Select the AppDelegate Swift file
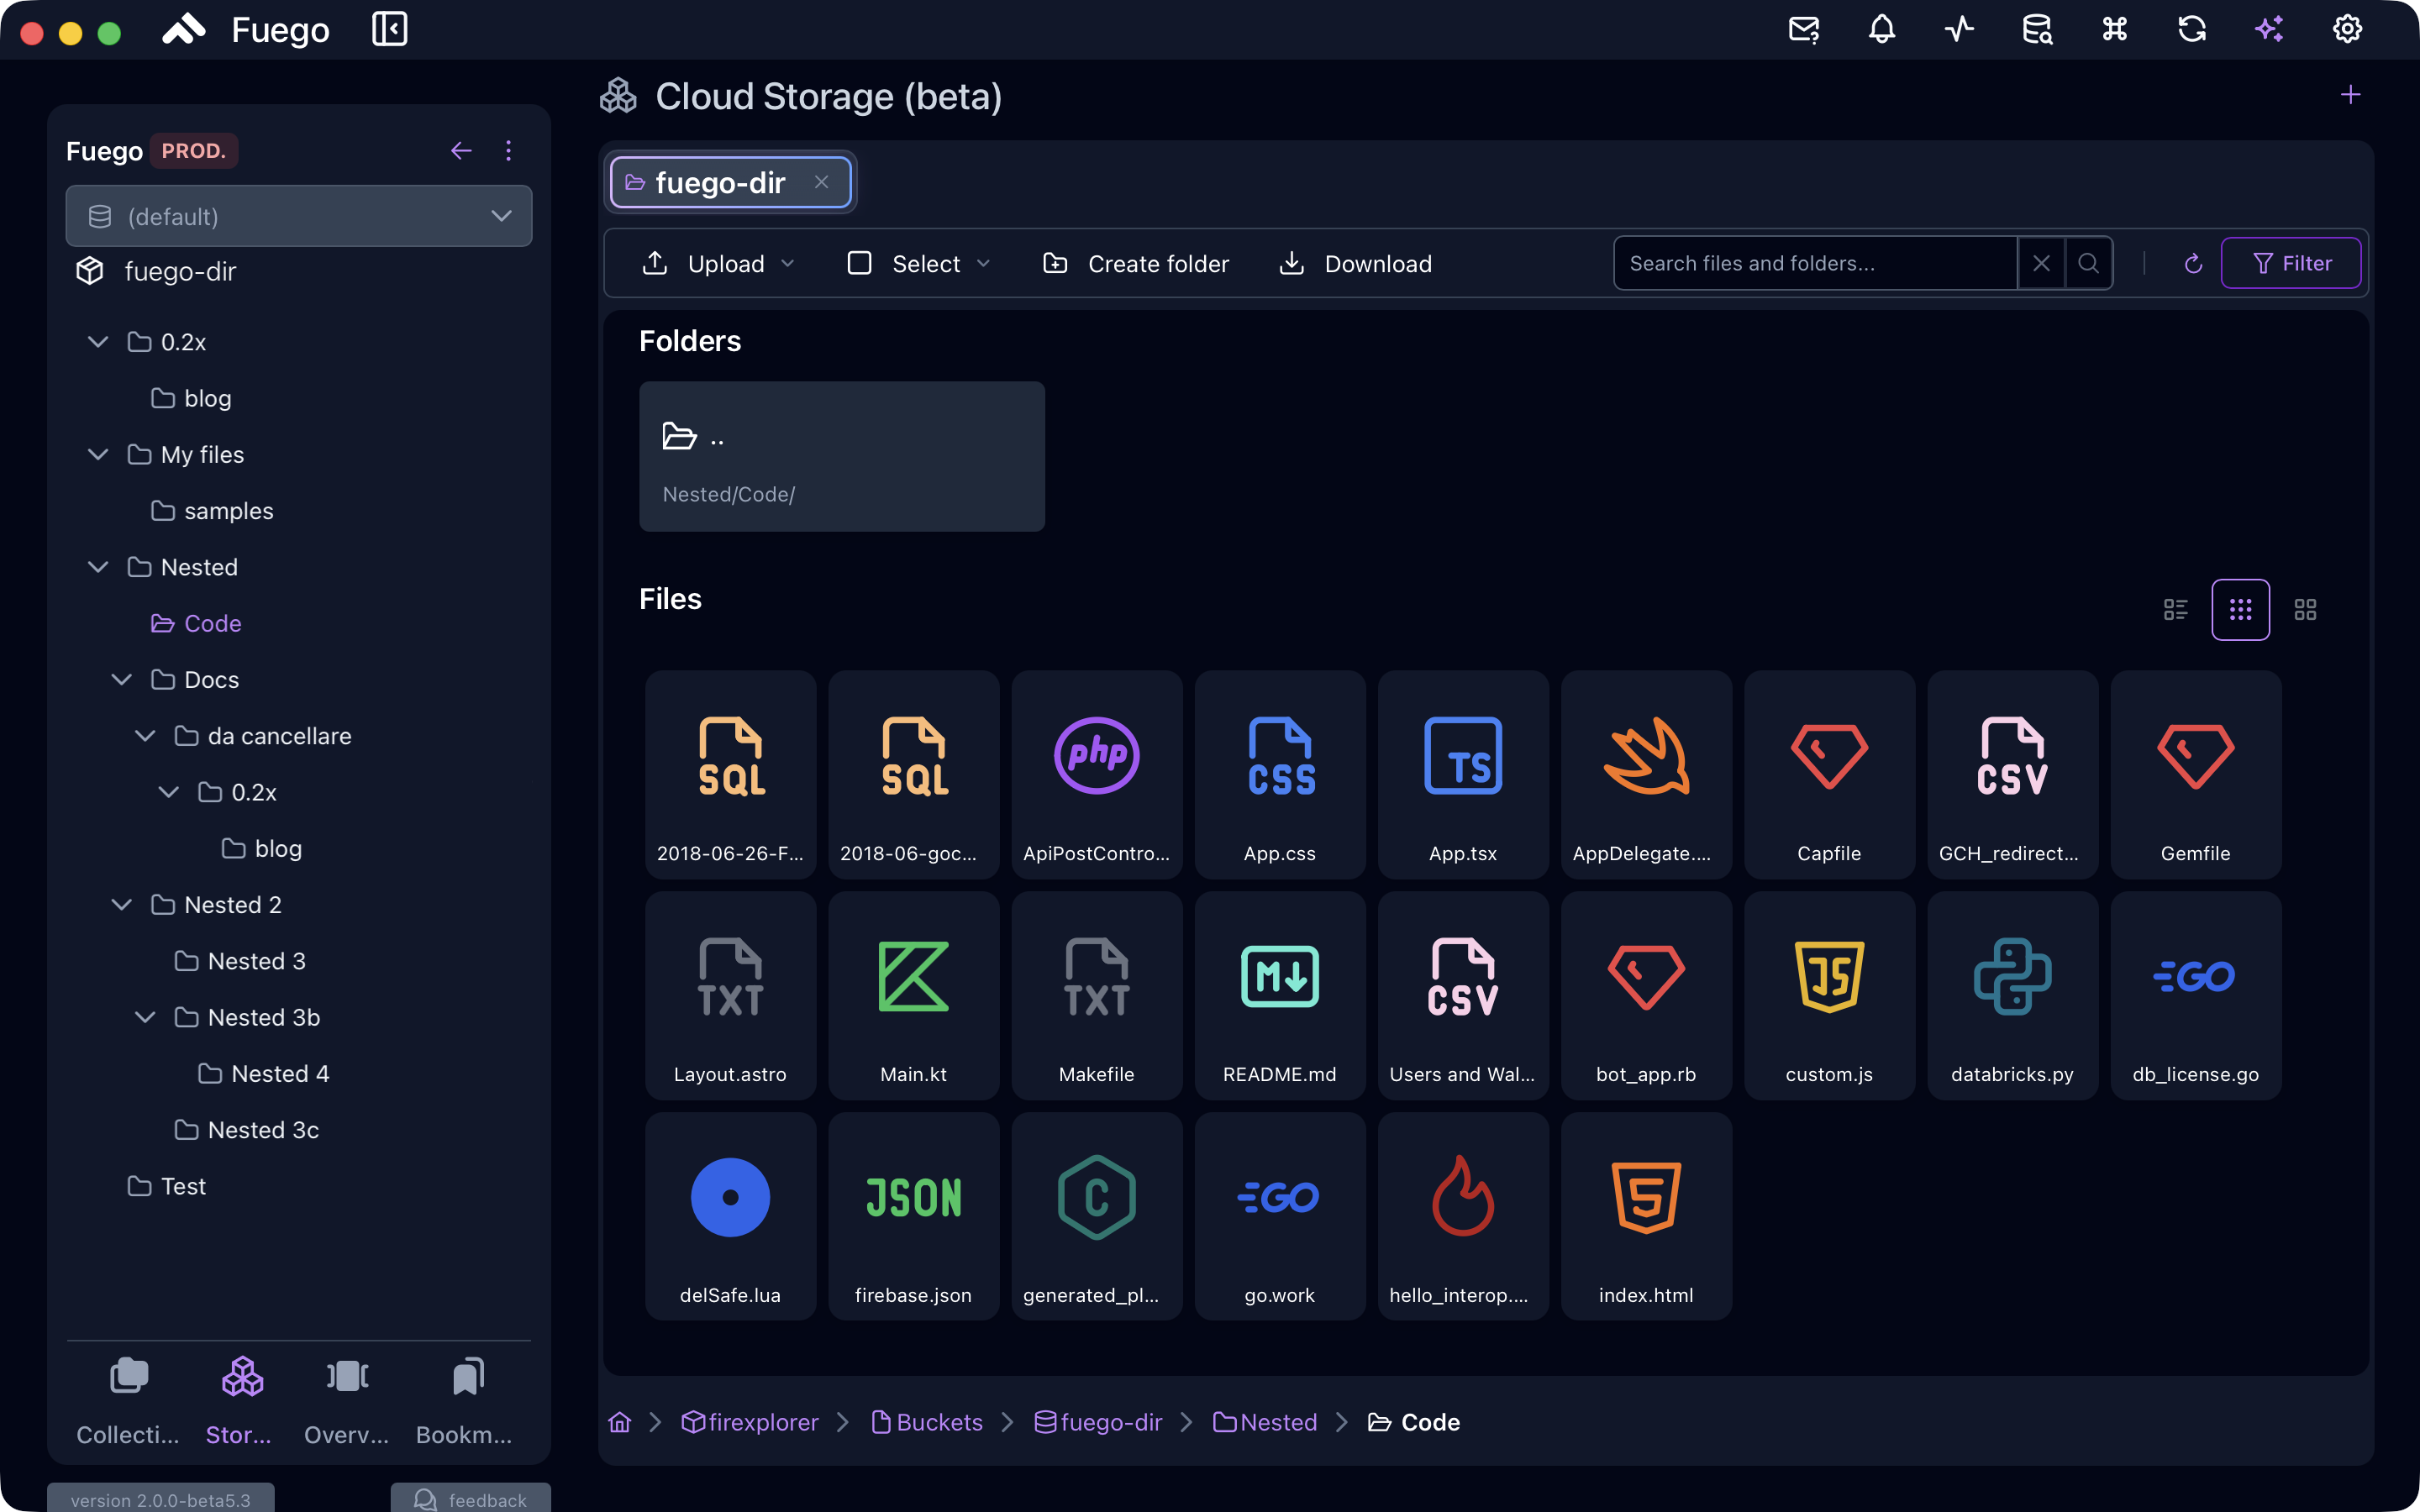This screenshot has height=1512, width=2420. (x=1646, y=775)
